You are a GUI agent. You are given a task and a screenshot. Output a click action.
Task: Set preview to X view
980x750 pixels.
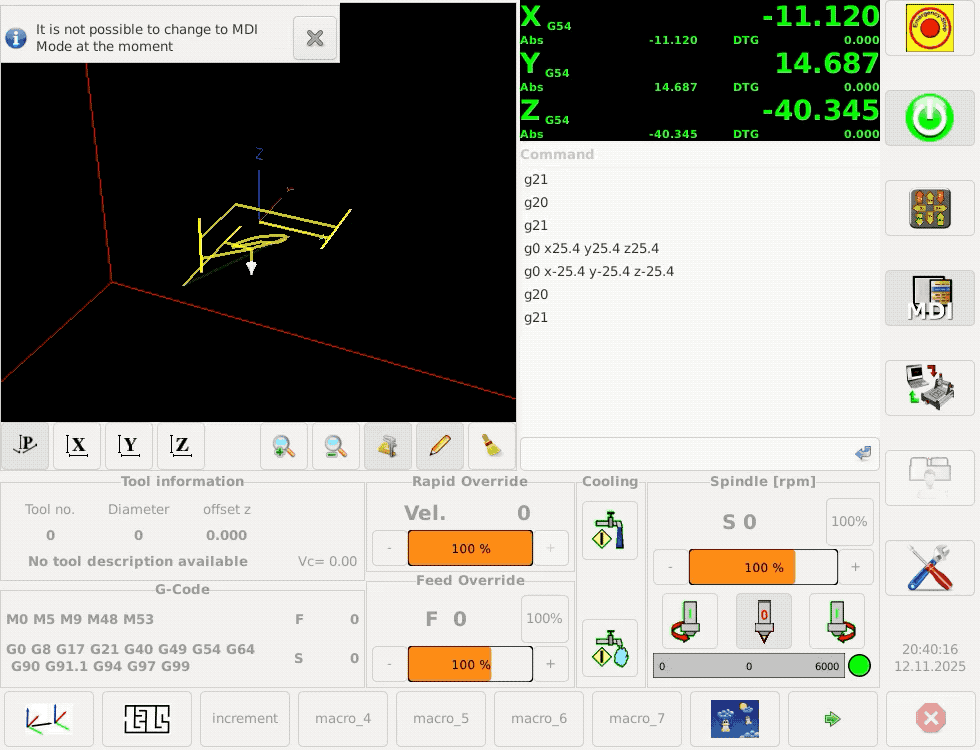click(77, 446)
